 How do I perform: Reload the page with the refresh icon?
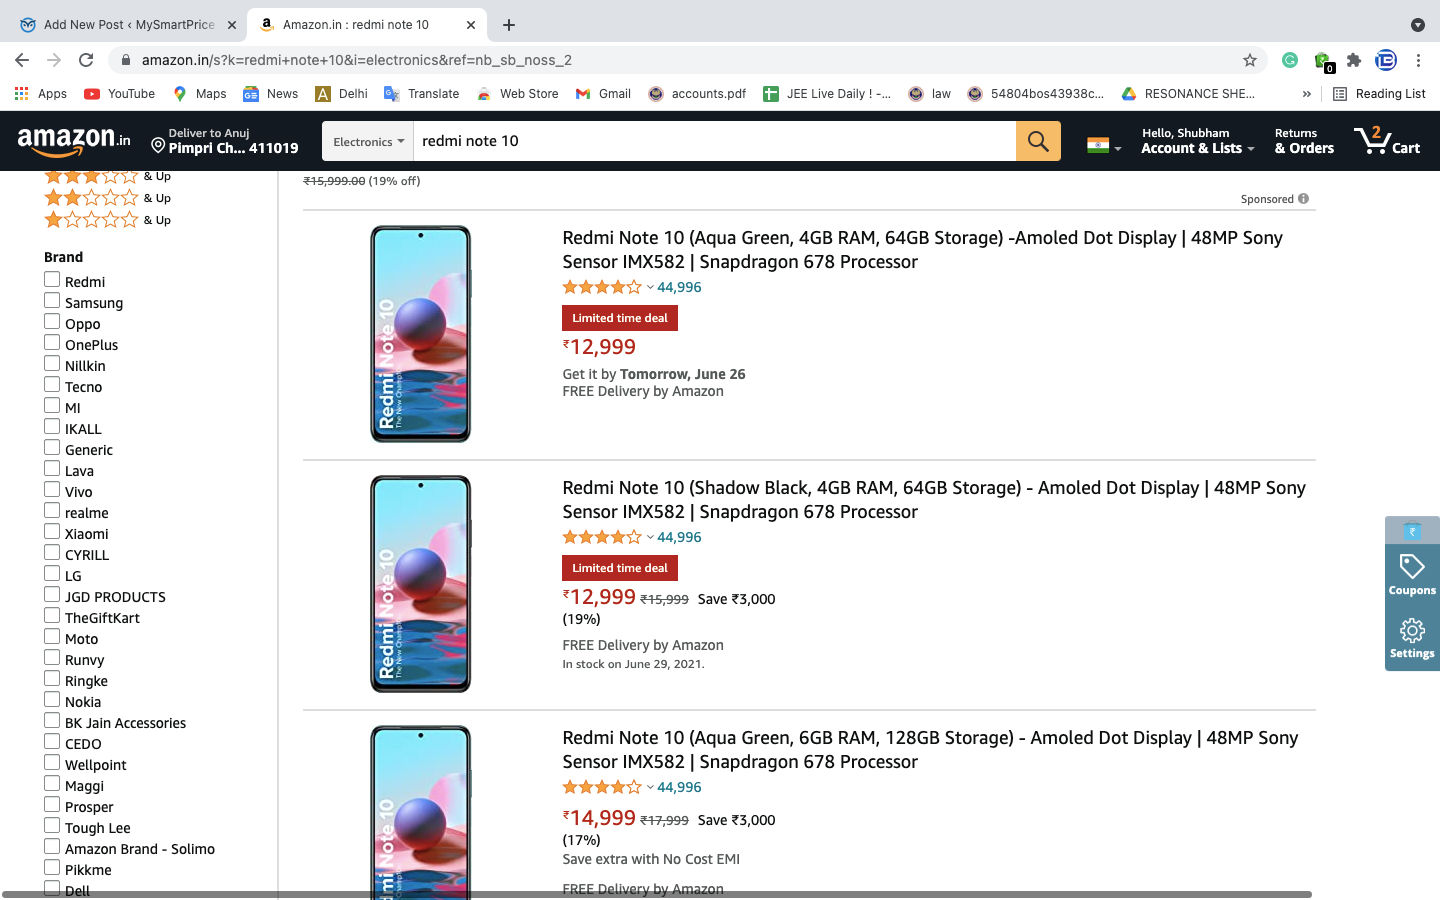(86, 60)
